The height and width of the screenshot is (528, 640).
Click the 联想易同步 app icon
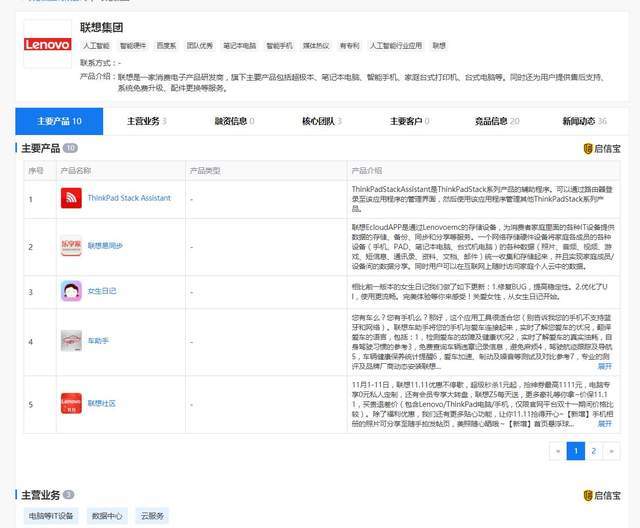71,246
